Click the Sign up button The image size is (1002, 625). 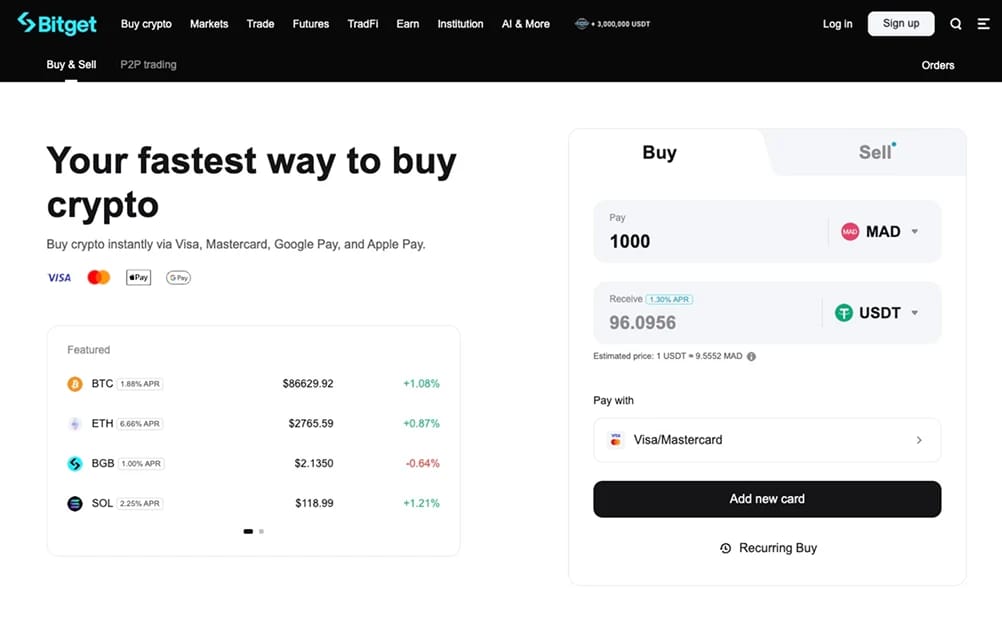point(900,24)
